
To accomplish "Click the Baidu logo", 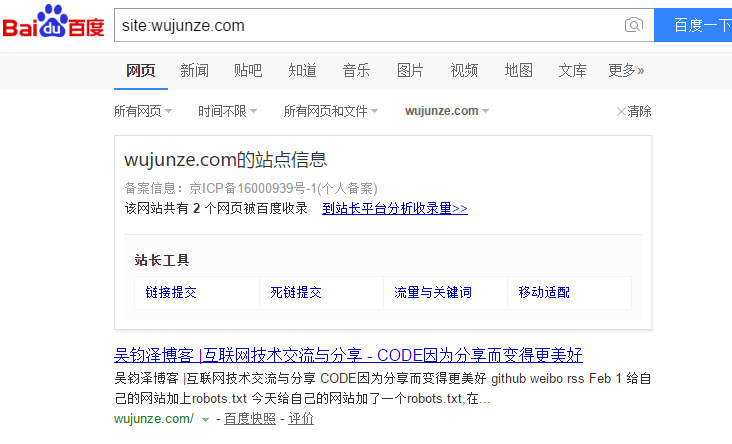I will pos(53,22).
